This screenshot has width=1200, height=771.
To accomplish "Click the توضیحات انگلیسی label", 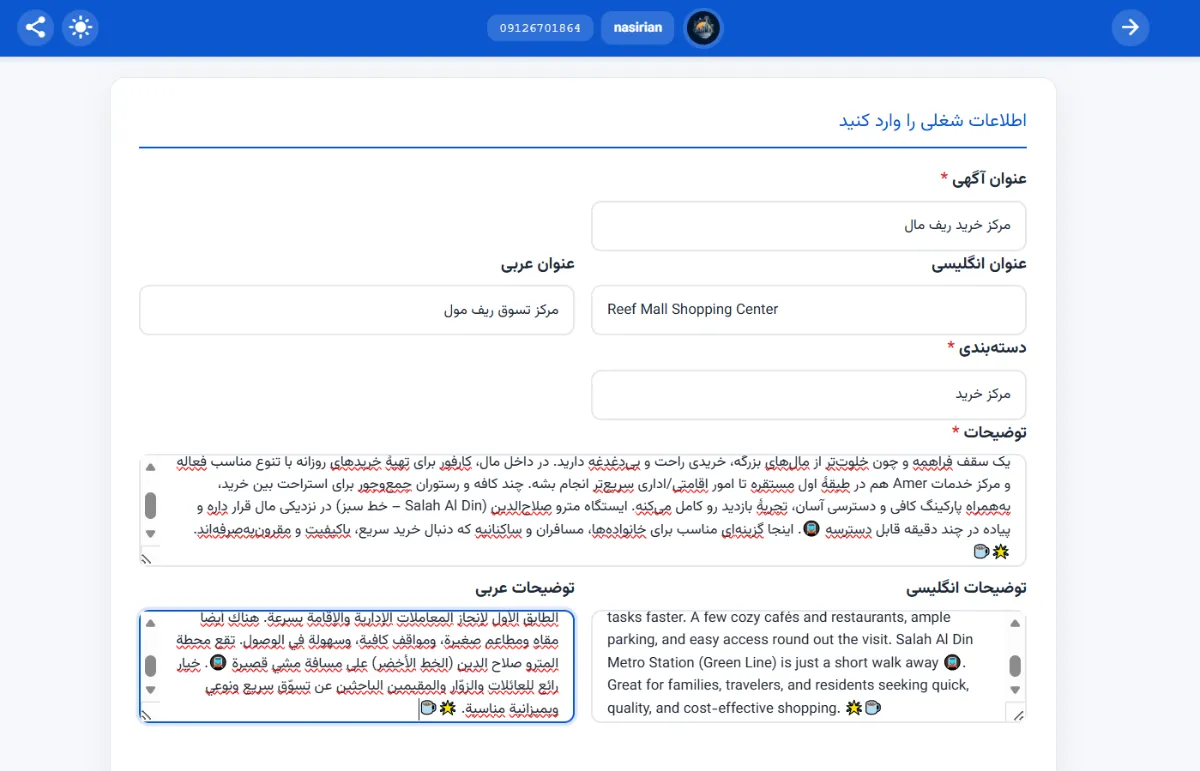I will (966, 588).
